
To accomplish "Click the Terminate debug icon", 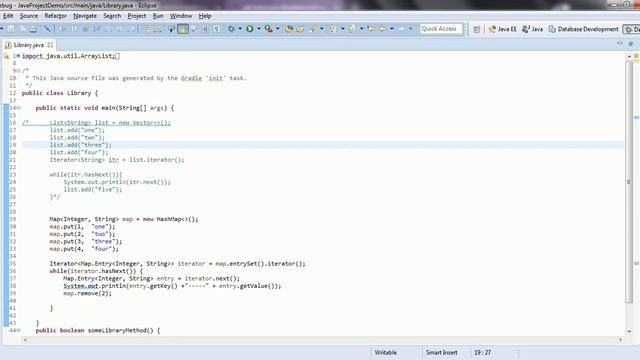I will tap(85, 29).
